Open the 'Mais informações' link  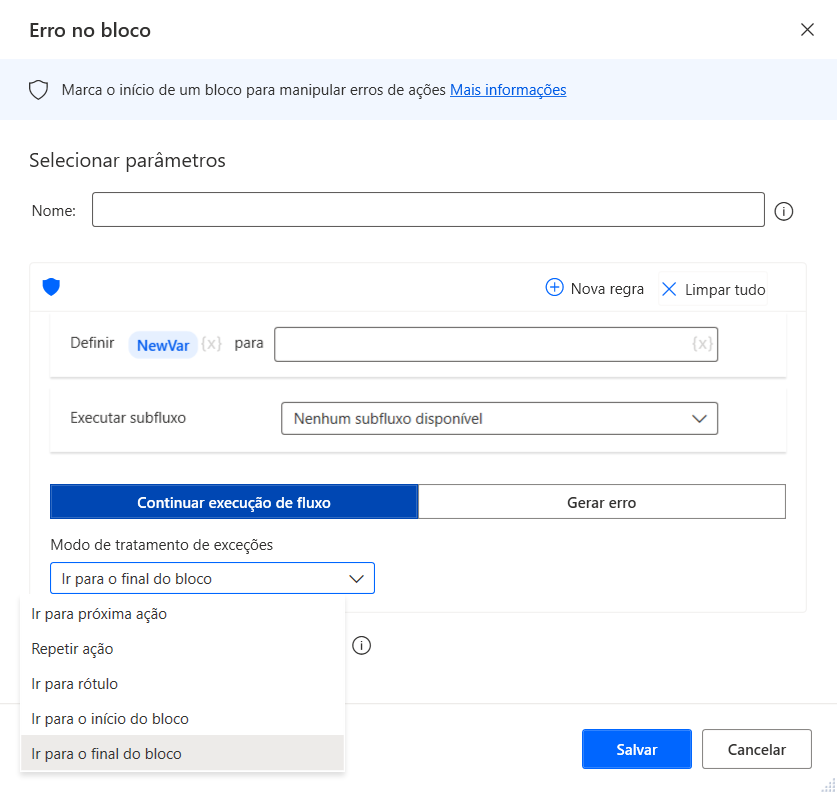click(x=508, y=89)
